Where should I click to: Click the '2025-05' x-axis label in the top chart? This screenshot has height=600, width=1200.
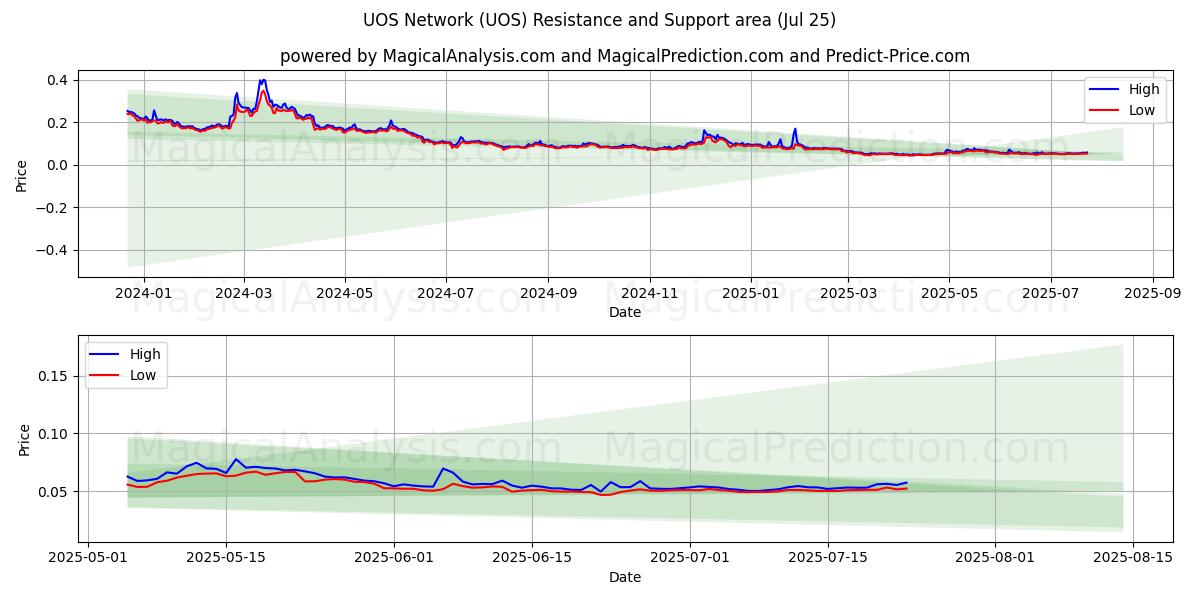click(949, 293)
